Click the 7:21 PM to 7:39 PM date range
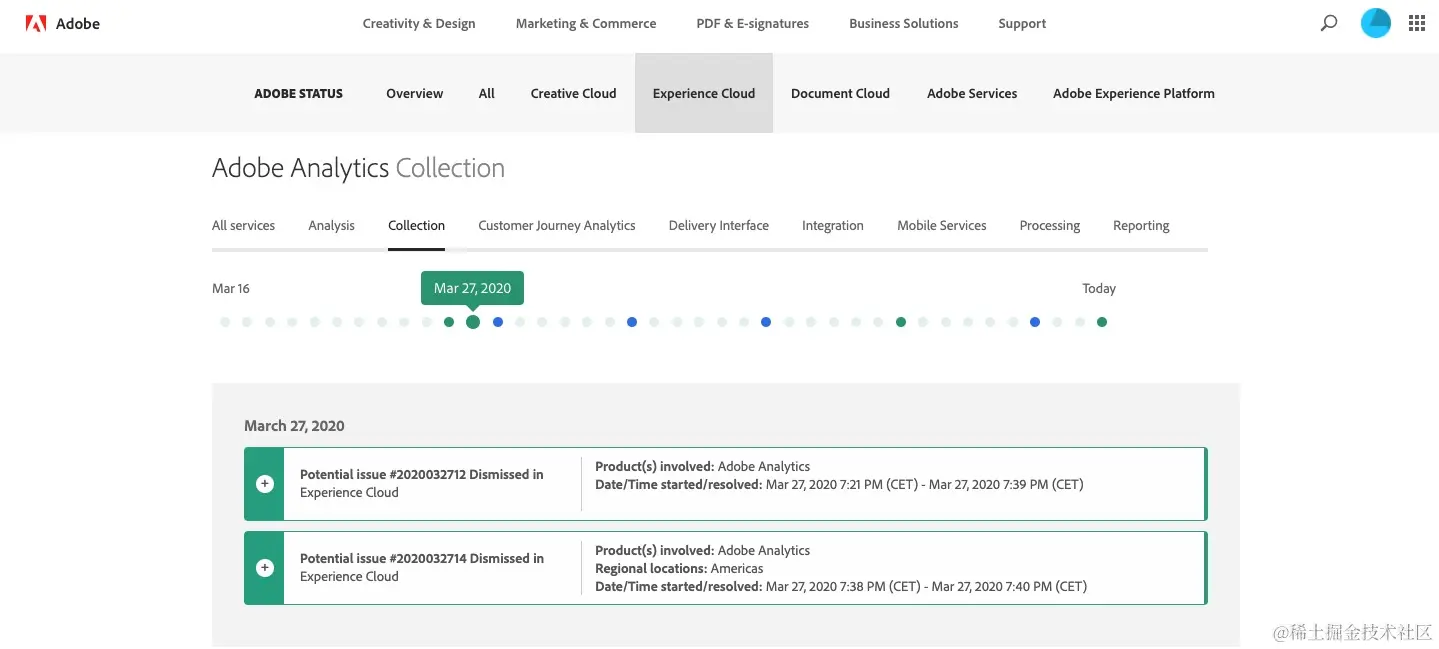The image size is (1439, 649). pyautogui.click(x=924, y=484)
